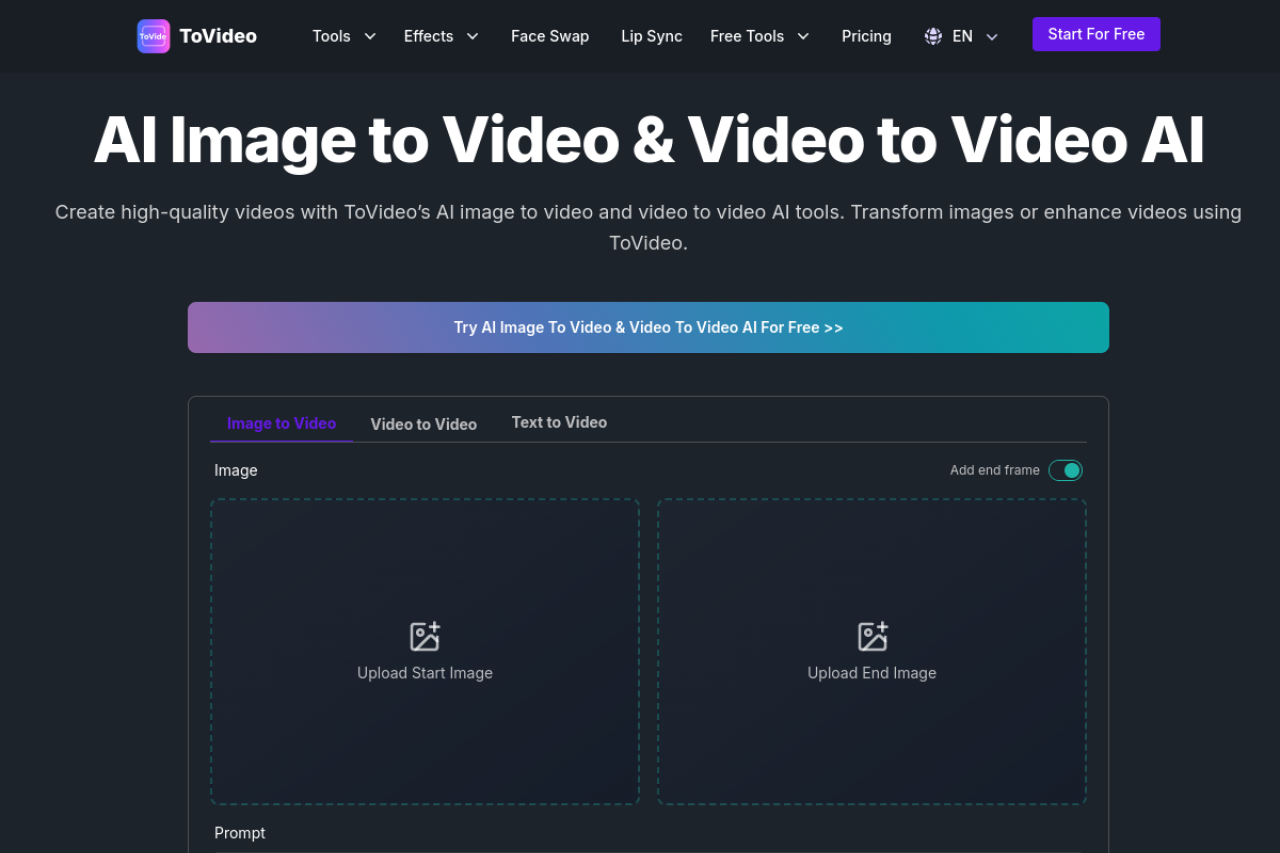Click the Upload End Image picture icon
Viewport: 1280px width, 853px height.
tap(872, 636)
